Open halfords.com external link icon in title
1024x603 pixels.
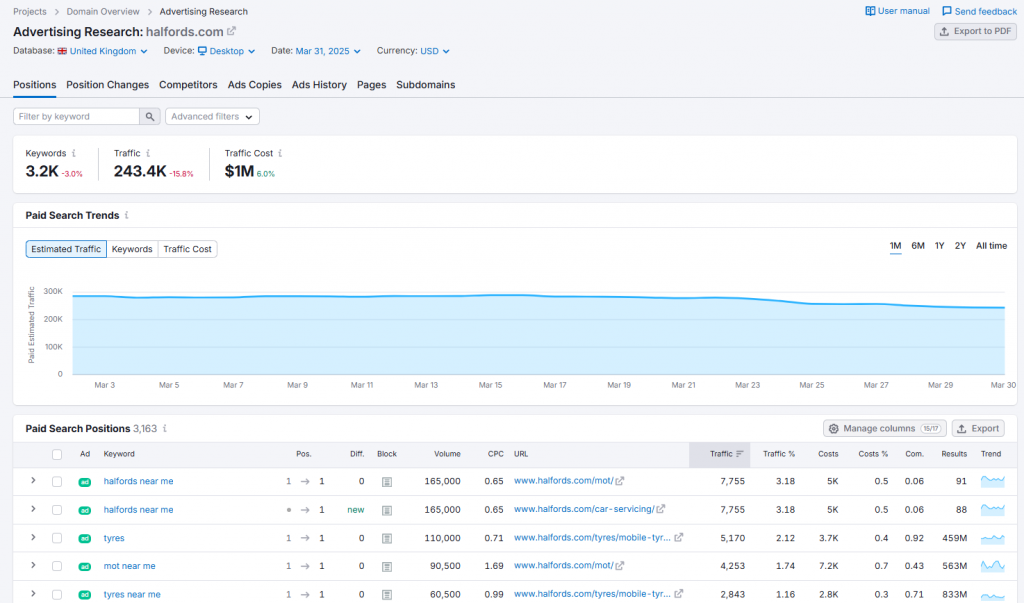[232, 32]
